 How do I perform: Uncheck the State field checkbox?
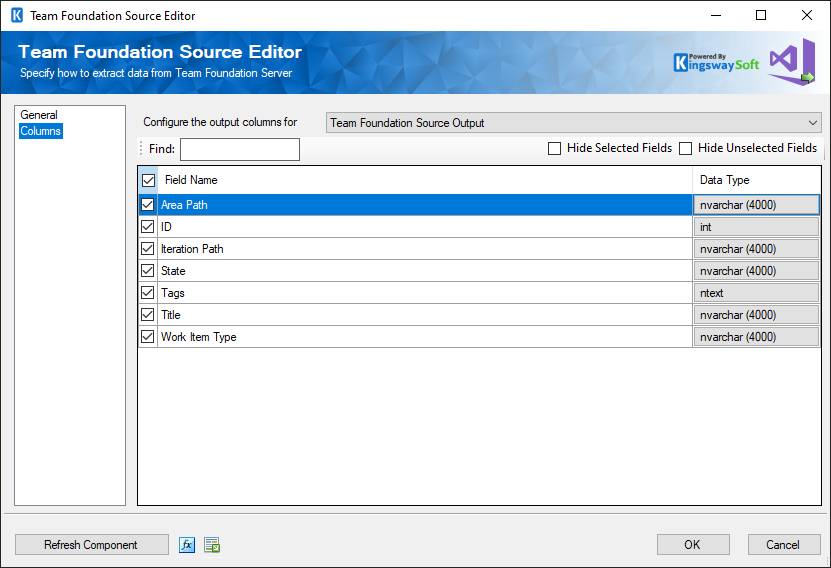click(148, 271)
